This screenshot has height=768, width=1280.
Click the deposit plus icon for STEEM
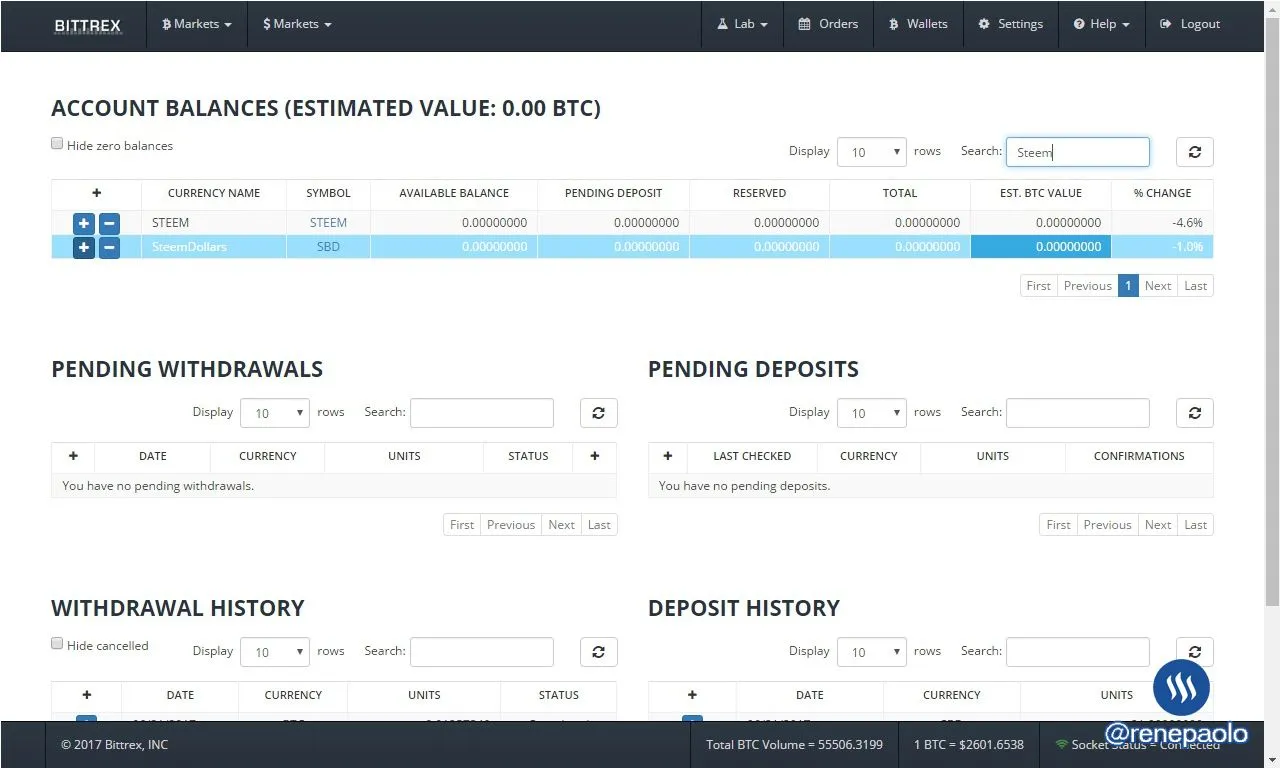pos(84,223)
